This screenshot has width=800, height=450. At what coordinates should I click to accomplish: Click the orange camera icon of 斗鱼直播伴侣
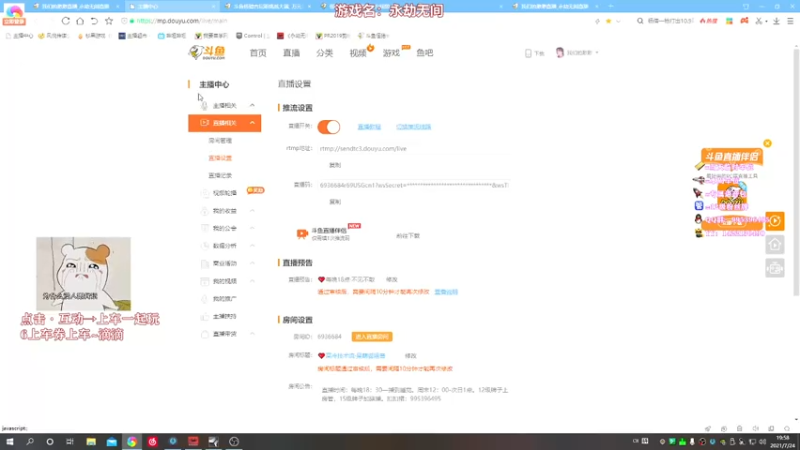coord(302,234)
